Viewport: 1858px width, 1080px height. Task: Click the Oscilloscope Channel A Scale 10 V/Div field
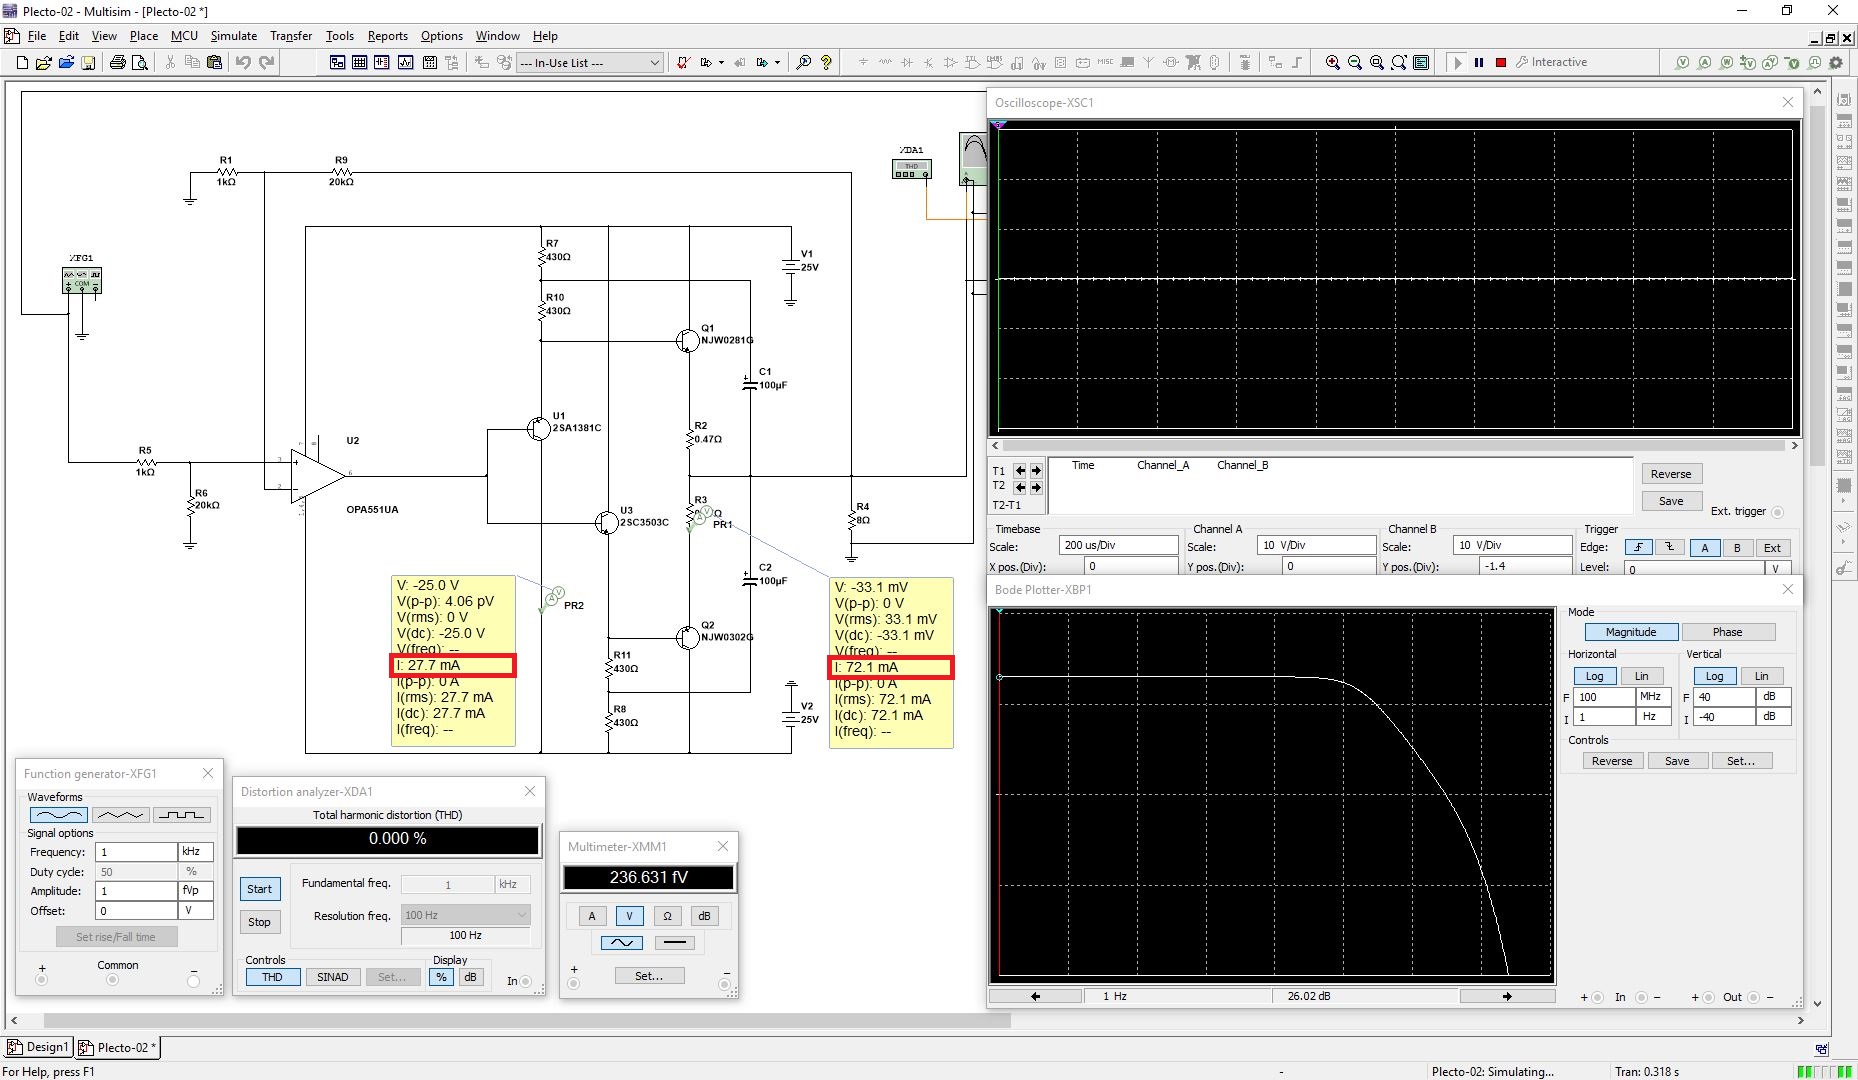[x=1316, y=545]
